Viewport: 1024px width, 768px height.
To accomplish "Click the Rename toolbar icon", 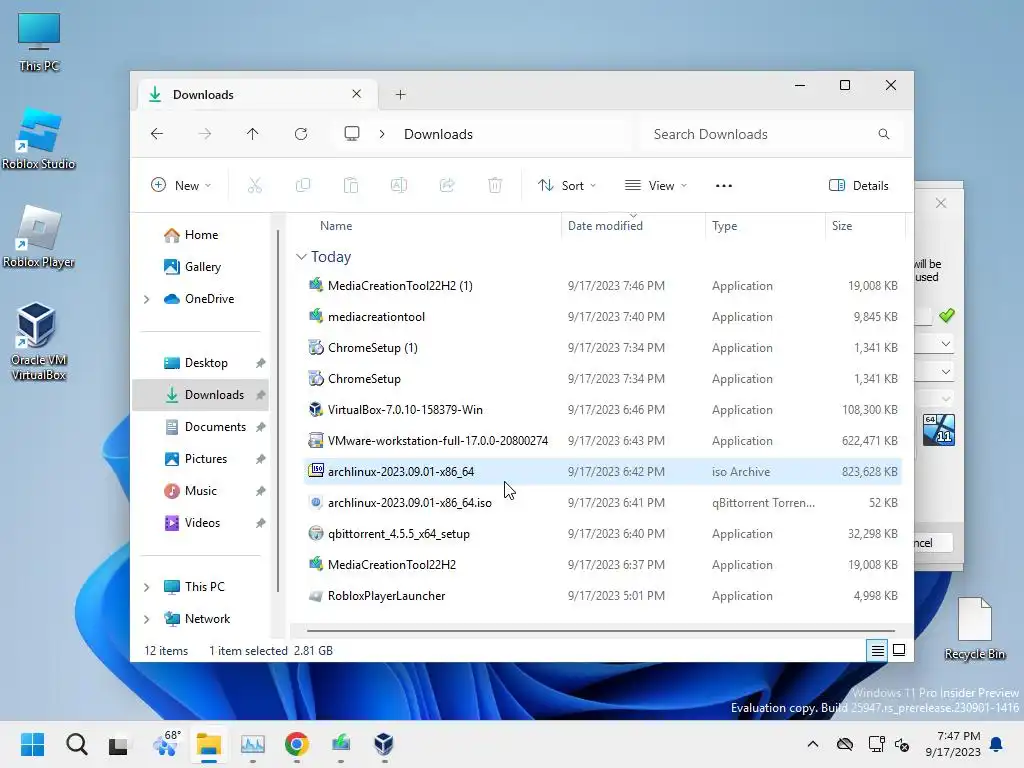I will (x=399, y=185).
